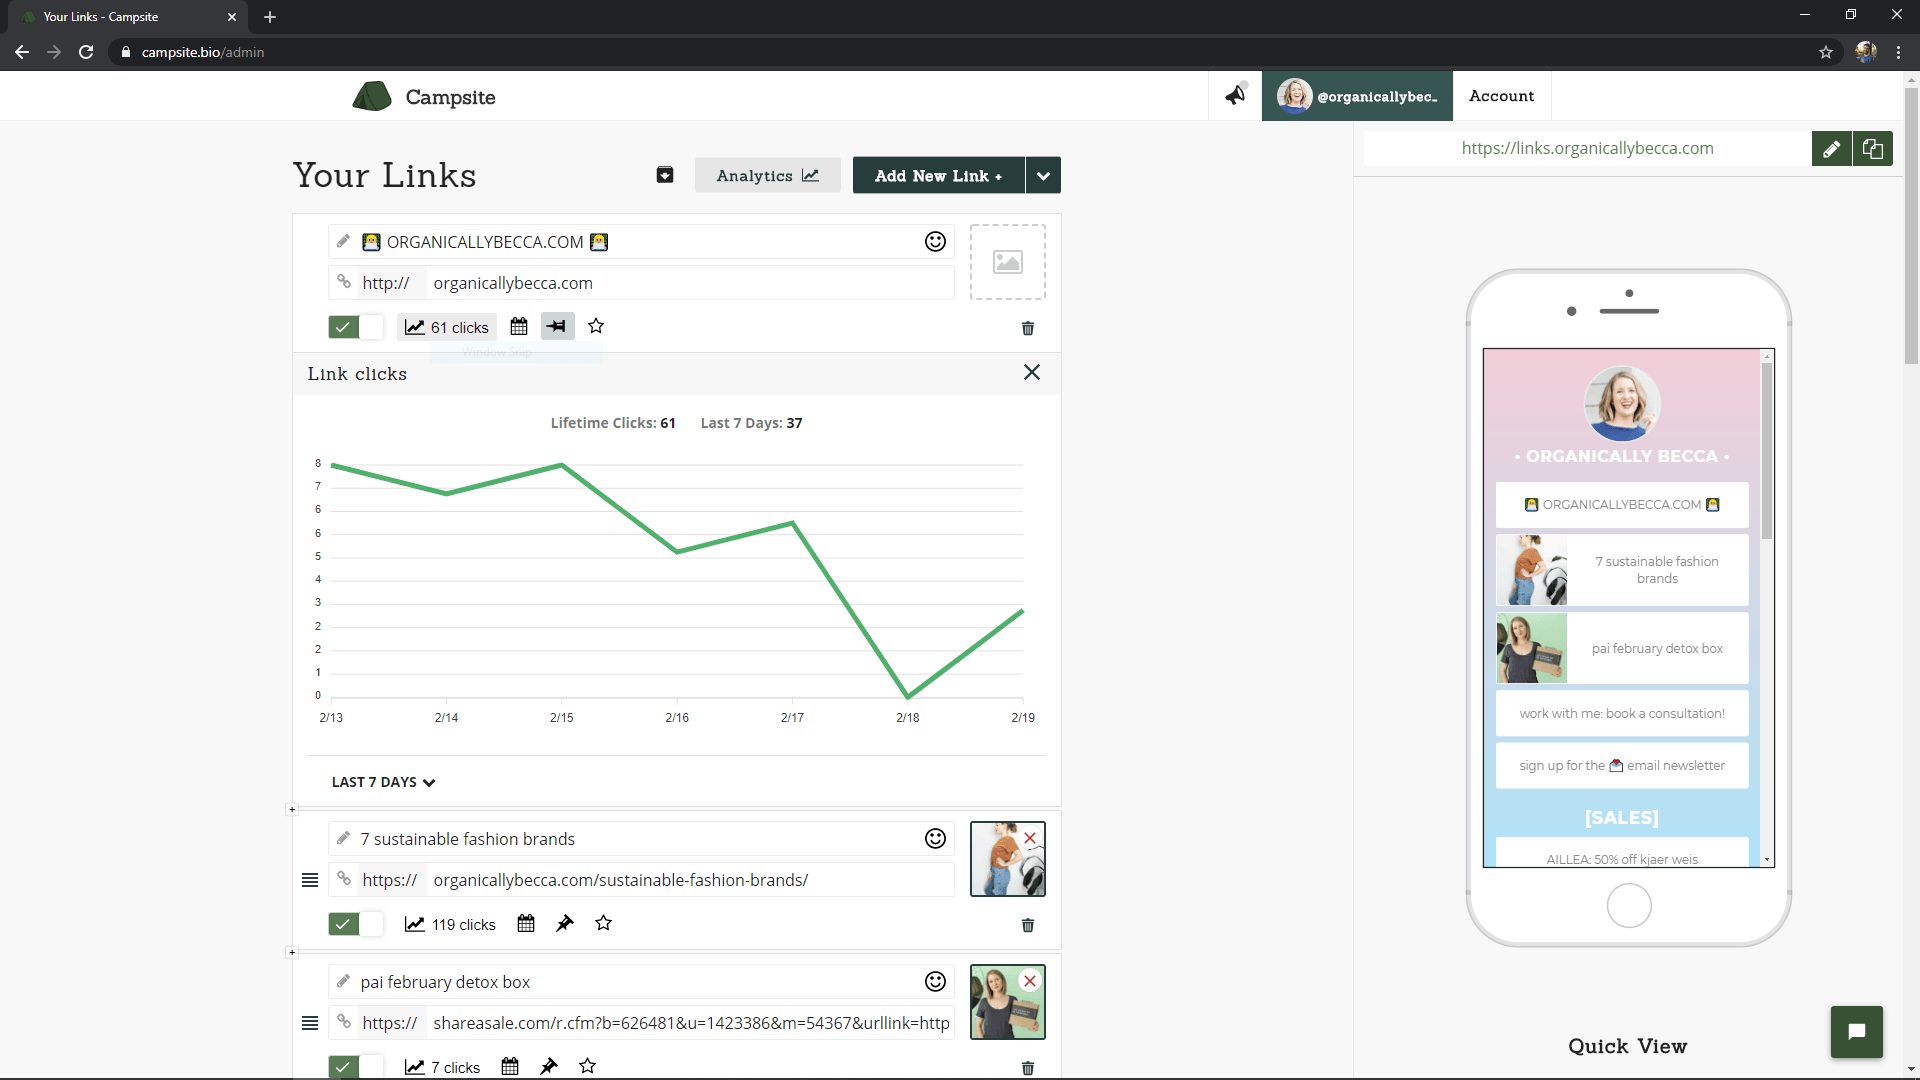Open the Account menu
Viewport: 1920px width, 1080px height.
pyautogui.click(x=1501, y=96)
